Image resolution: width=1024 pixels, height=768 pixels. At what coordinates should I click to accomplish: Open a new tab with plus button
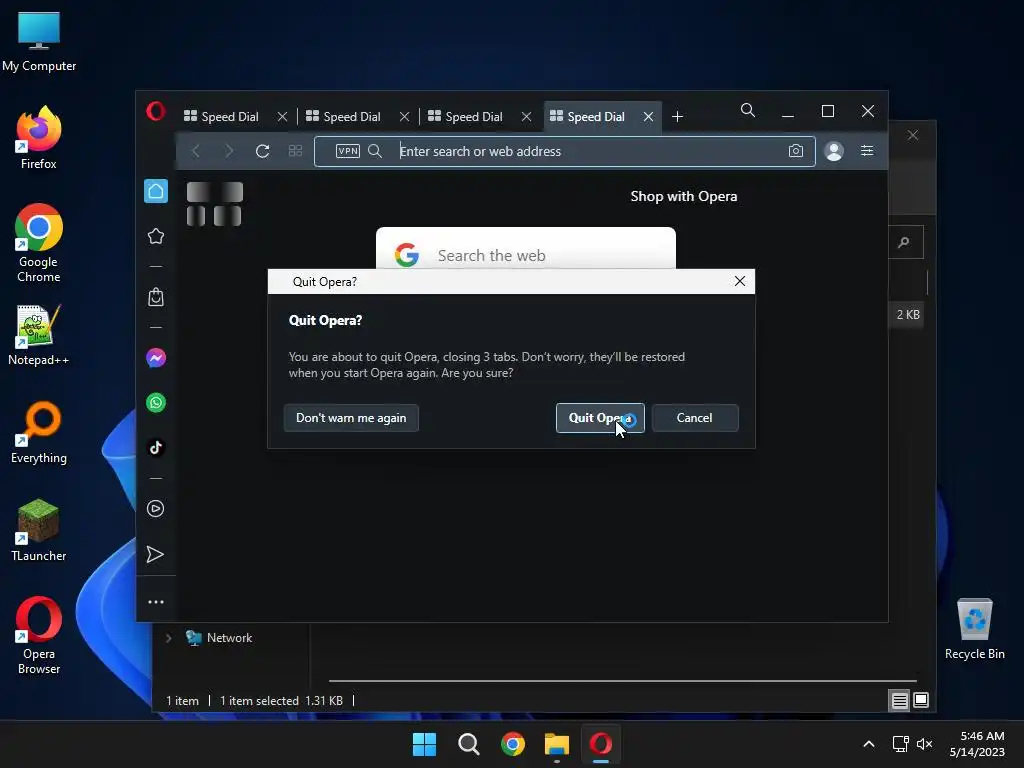pyautogui.click(x=677, y=117)
